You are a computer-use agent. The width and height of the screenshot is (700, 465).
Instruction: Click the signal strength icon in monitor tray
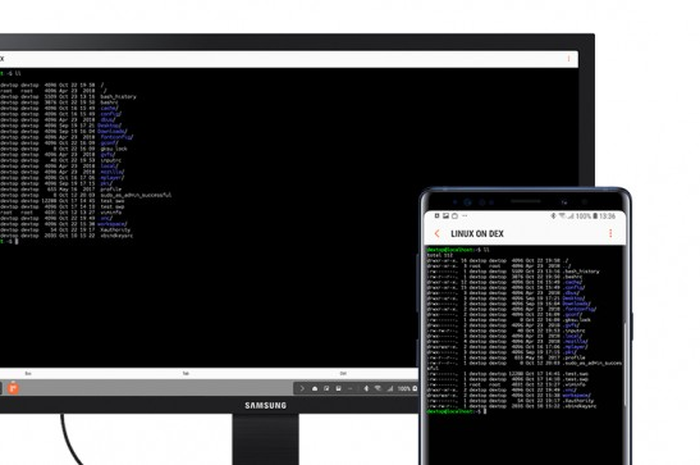coord(390,389)
